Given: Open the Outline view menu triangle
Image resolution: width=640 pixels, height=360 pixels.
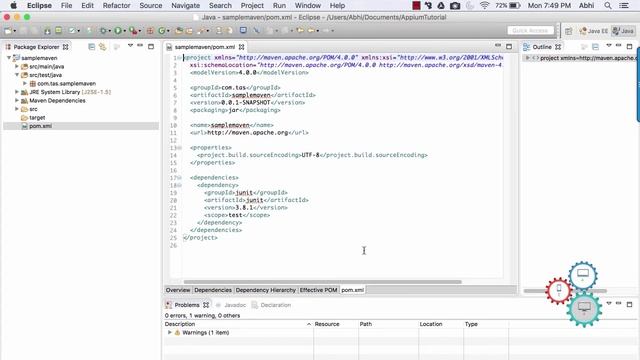Looking at the screenshot, I should click(609, 46).
